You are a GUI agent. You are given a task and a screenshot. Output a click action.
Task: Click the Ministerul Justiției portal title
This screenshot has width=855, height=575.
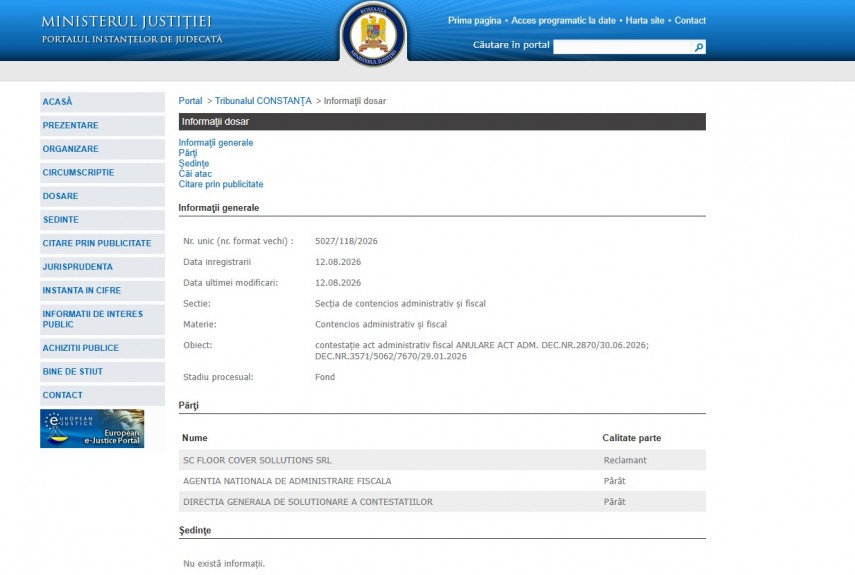click(x=127, y=22)
